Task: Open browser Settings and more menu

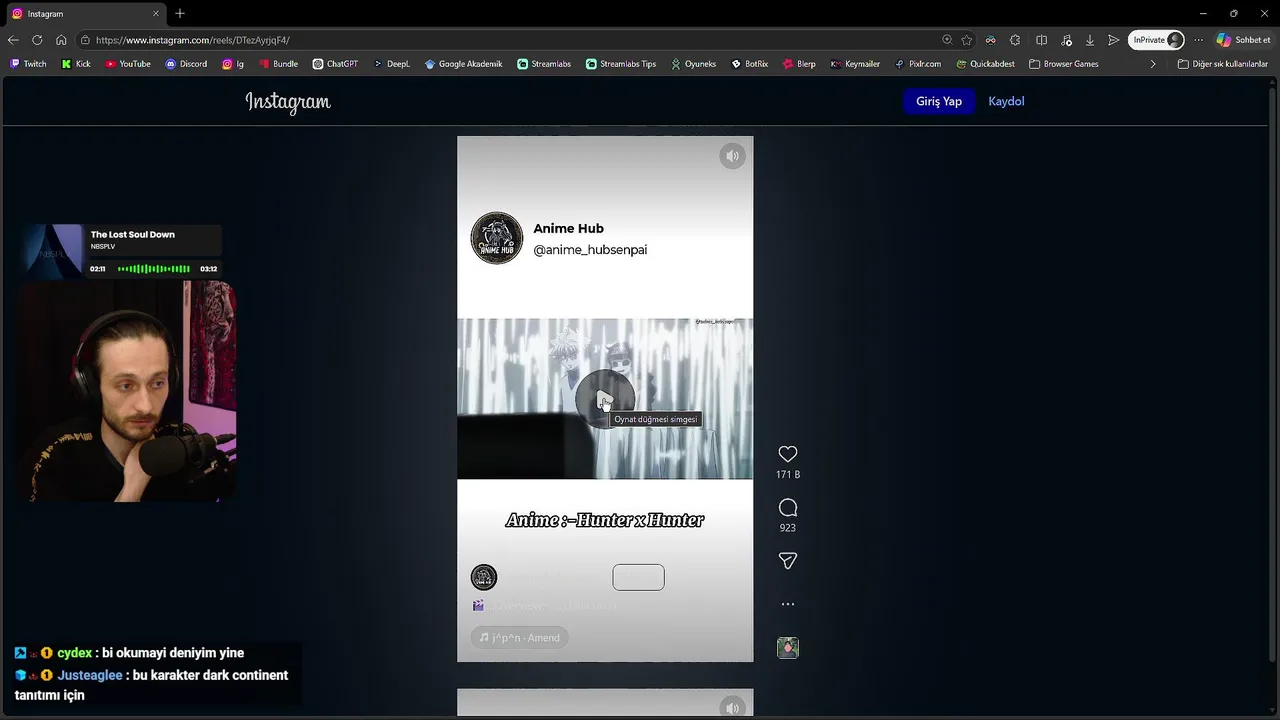Action: click(1198, 40)
